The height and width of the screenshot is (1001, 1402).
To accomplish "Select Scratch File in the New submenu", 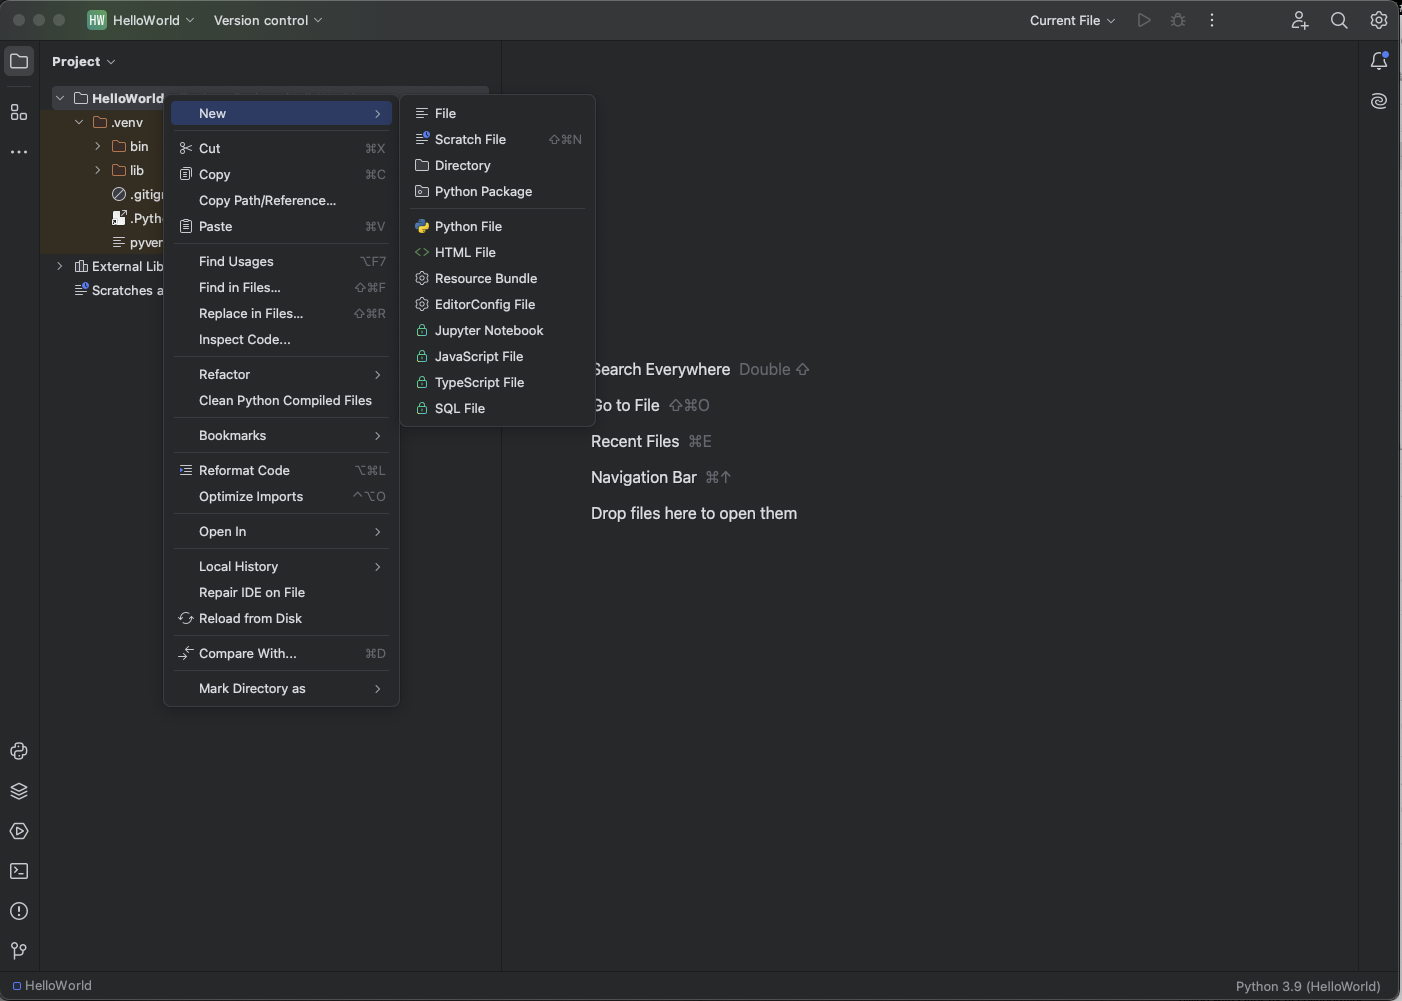I will (x=497, y=139).
